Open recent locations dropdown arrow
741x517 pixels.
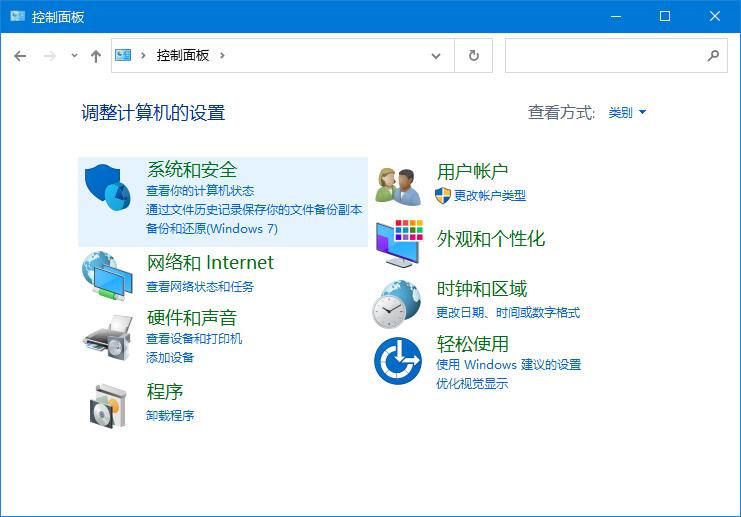pos(74,56)
